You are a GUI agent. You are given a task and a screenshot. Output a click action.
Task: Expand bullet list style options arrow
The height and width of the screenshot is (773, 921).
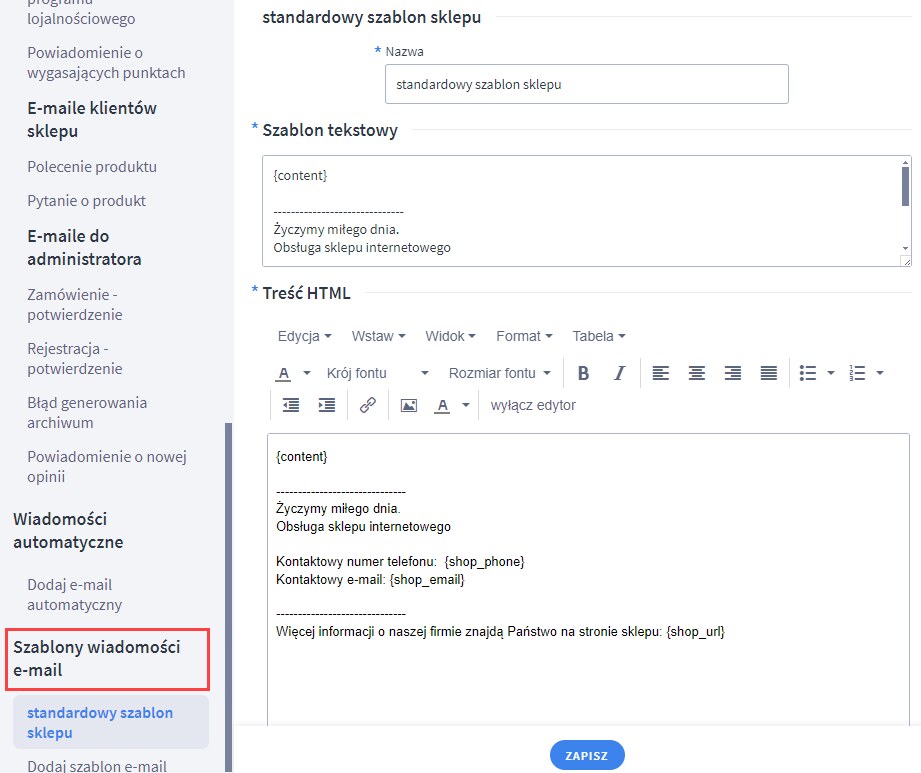click(831, 373)
